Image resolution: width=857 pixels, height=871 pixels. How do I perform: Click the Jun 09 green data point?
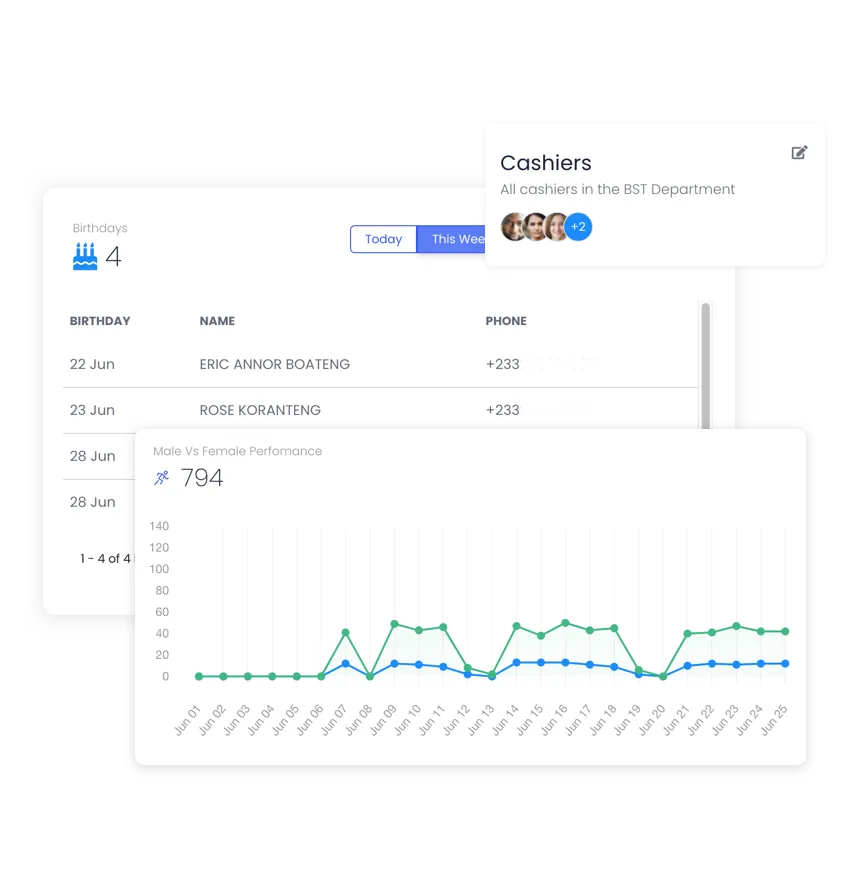pyautogui.click(x=396, y=622)
